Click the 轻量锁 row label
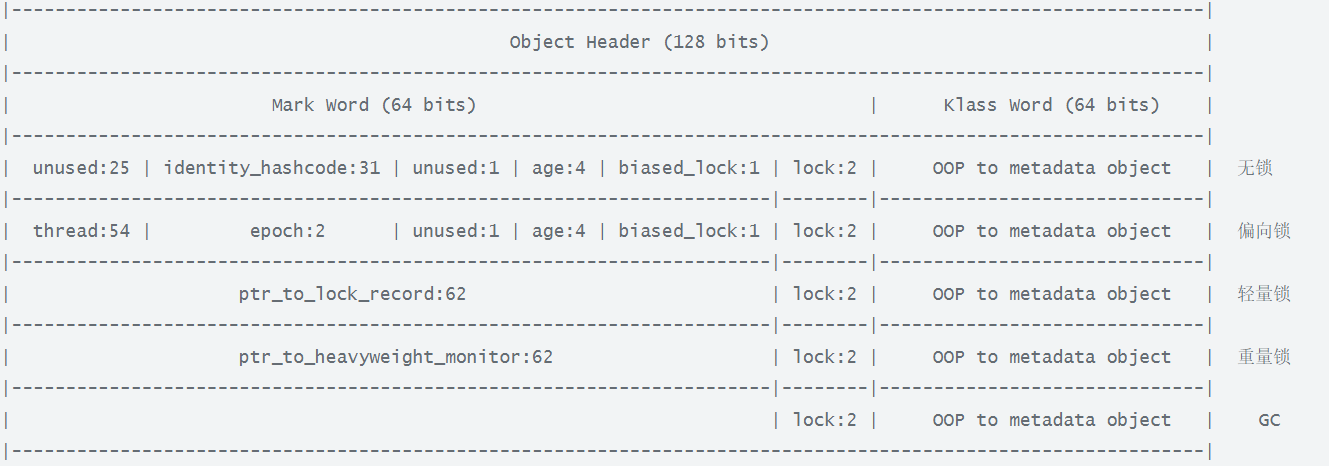Screen dimensions: 1329x466 pyautogui.click(x=1264, y=294)
